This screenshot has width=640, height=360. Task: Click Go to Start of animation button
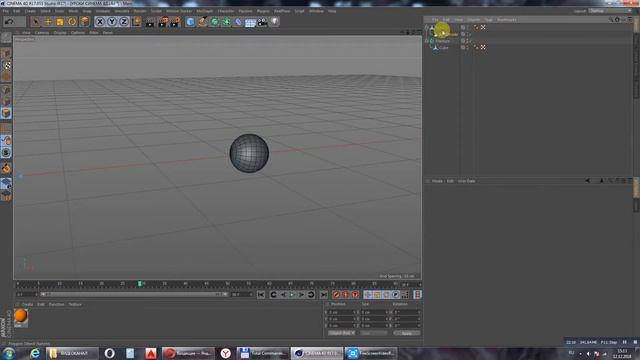(261, 295)
